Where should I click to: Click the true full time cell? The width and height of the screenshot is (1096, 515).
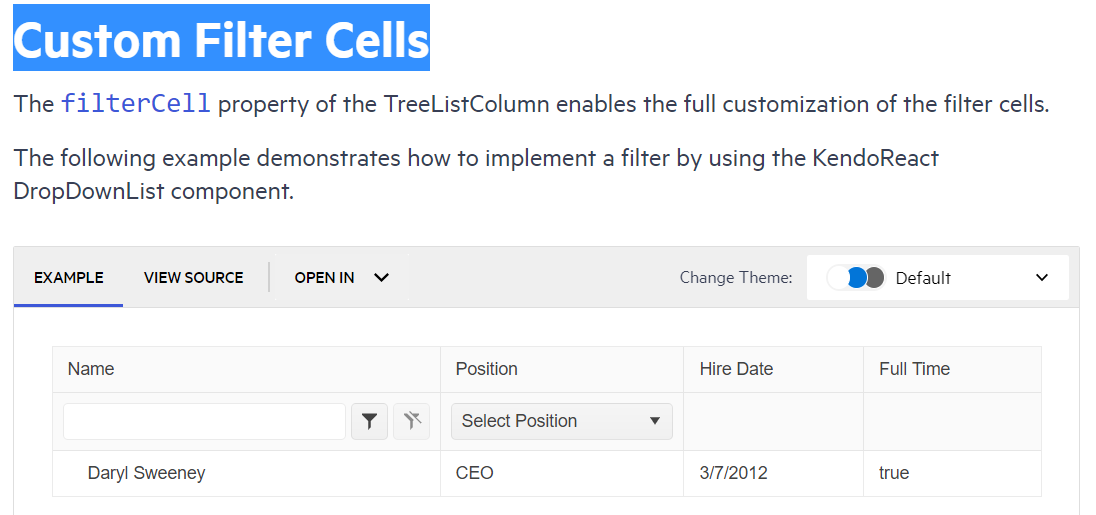894,473
